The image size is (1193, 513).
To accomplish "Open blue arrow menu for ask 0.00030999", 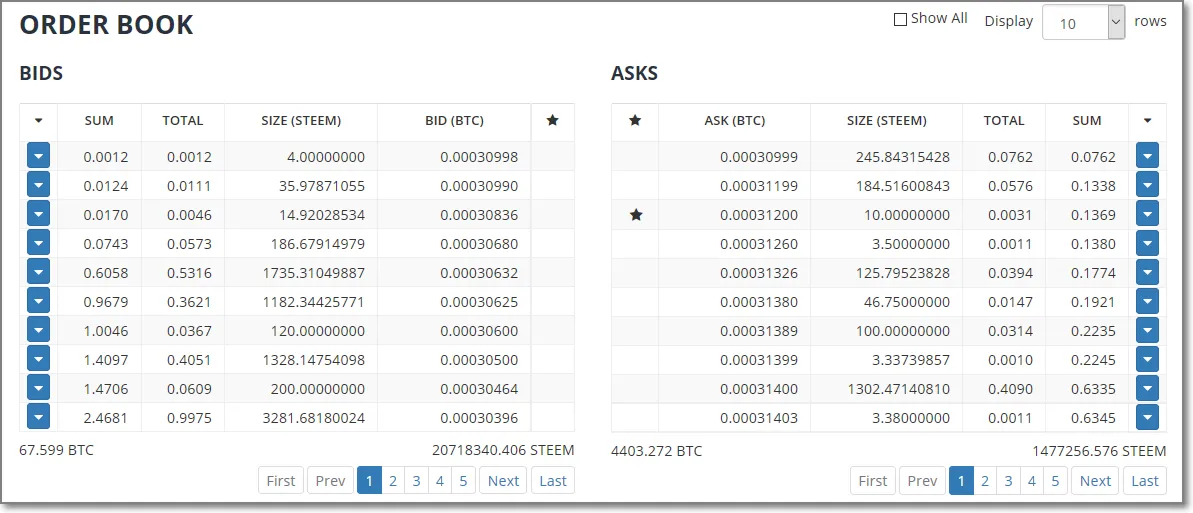I will (x=1147, y=157).
